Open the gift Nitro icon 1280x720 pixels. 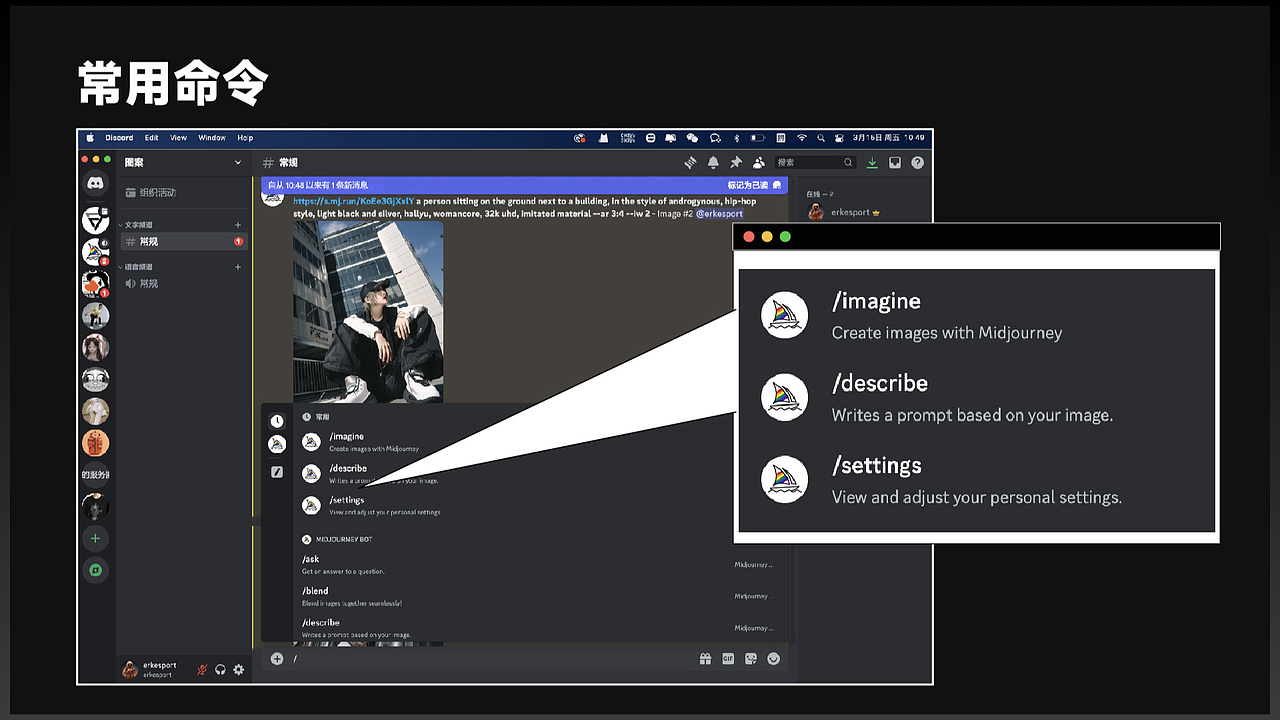(x=705, y=658)
